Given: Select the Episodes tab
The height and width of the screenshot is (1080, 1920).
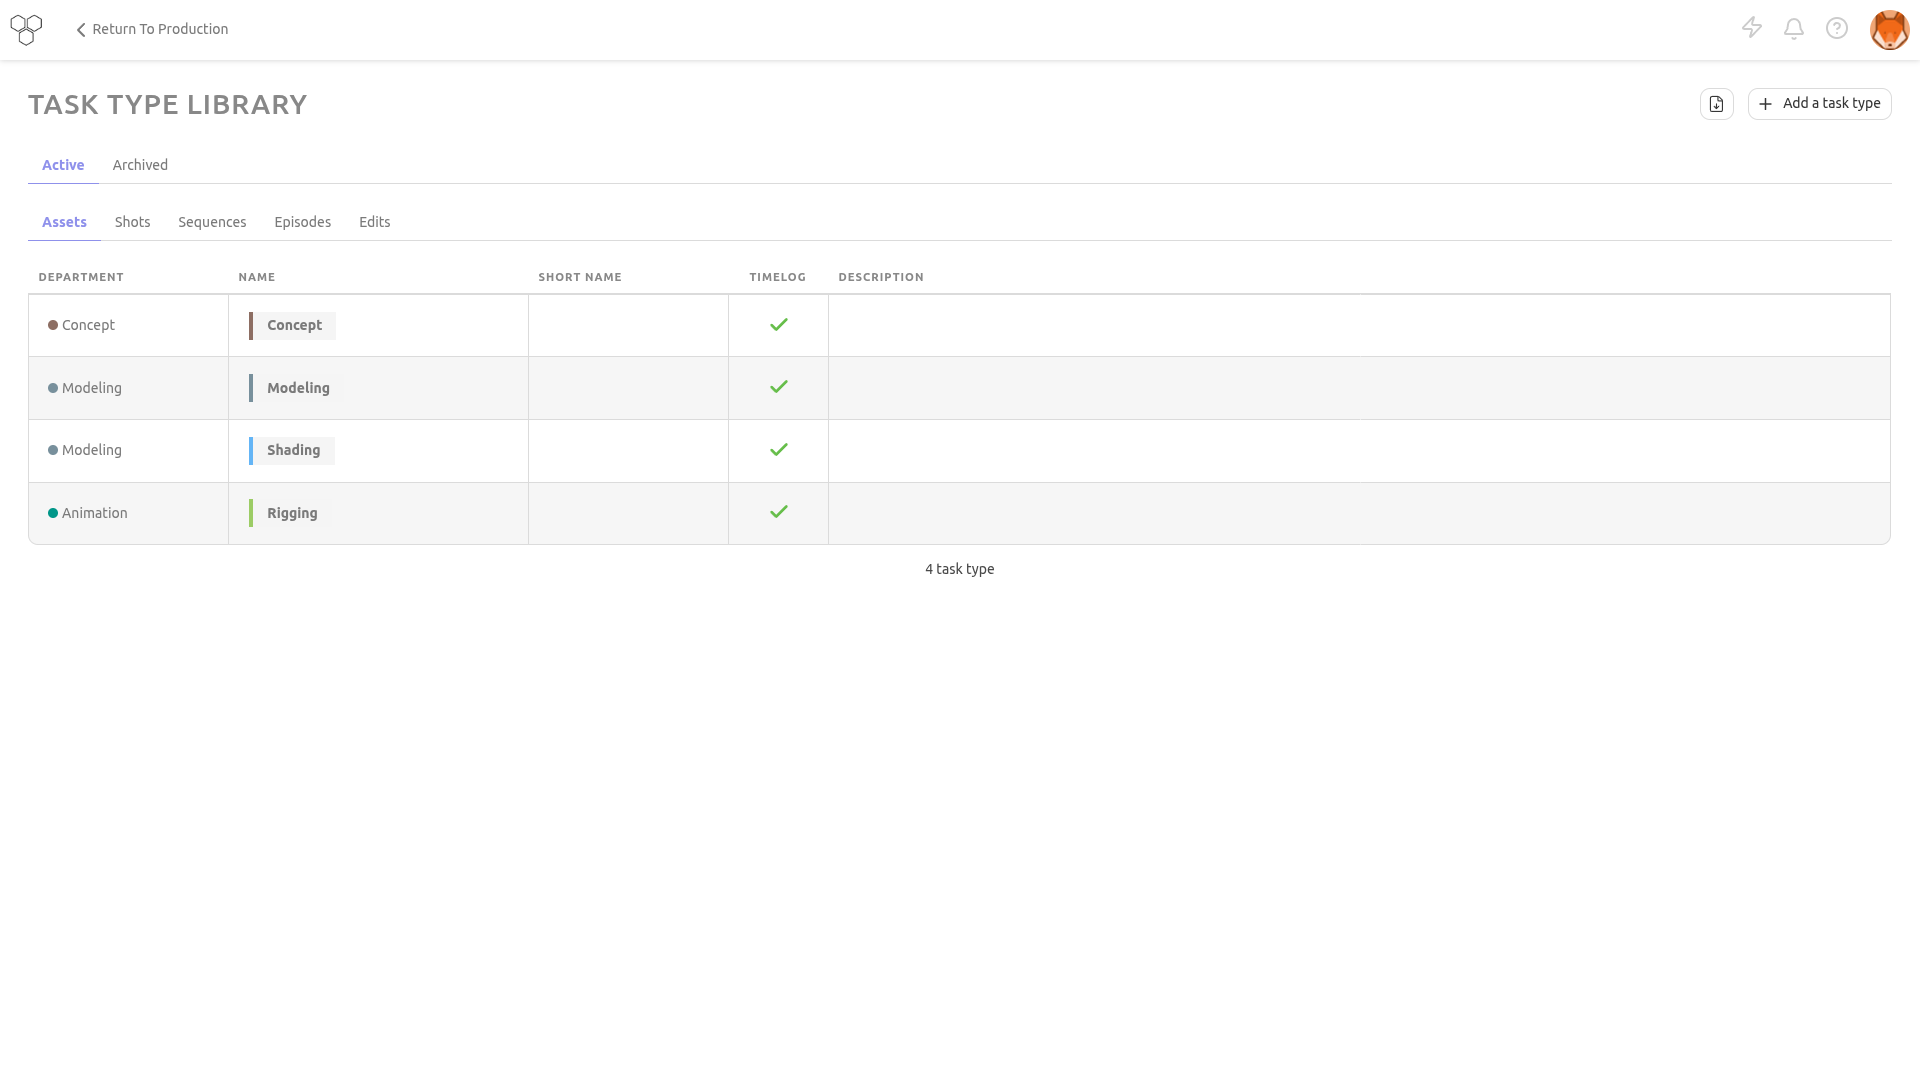Looking at the screenshot, I should [x=302, y=222].
